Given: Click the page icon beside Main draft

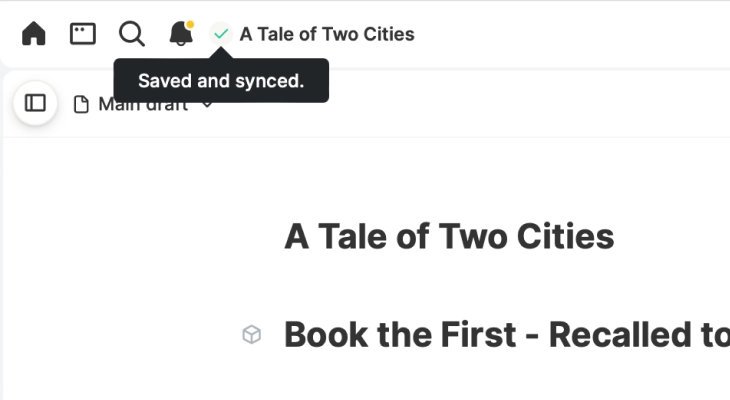Looking at the screenshot, I should point(81,104).
